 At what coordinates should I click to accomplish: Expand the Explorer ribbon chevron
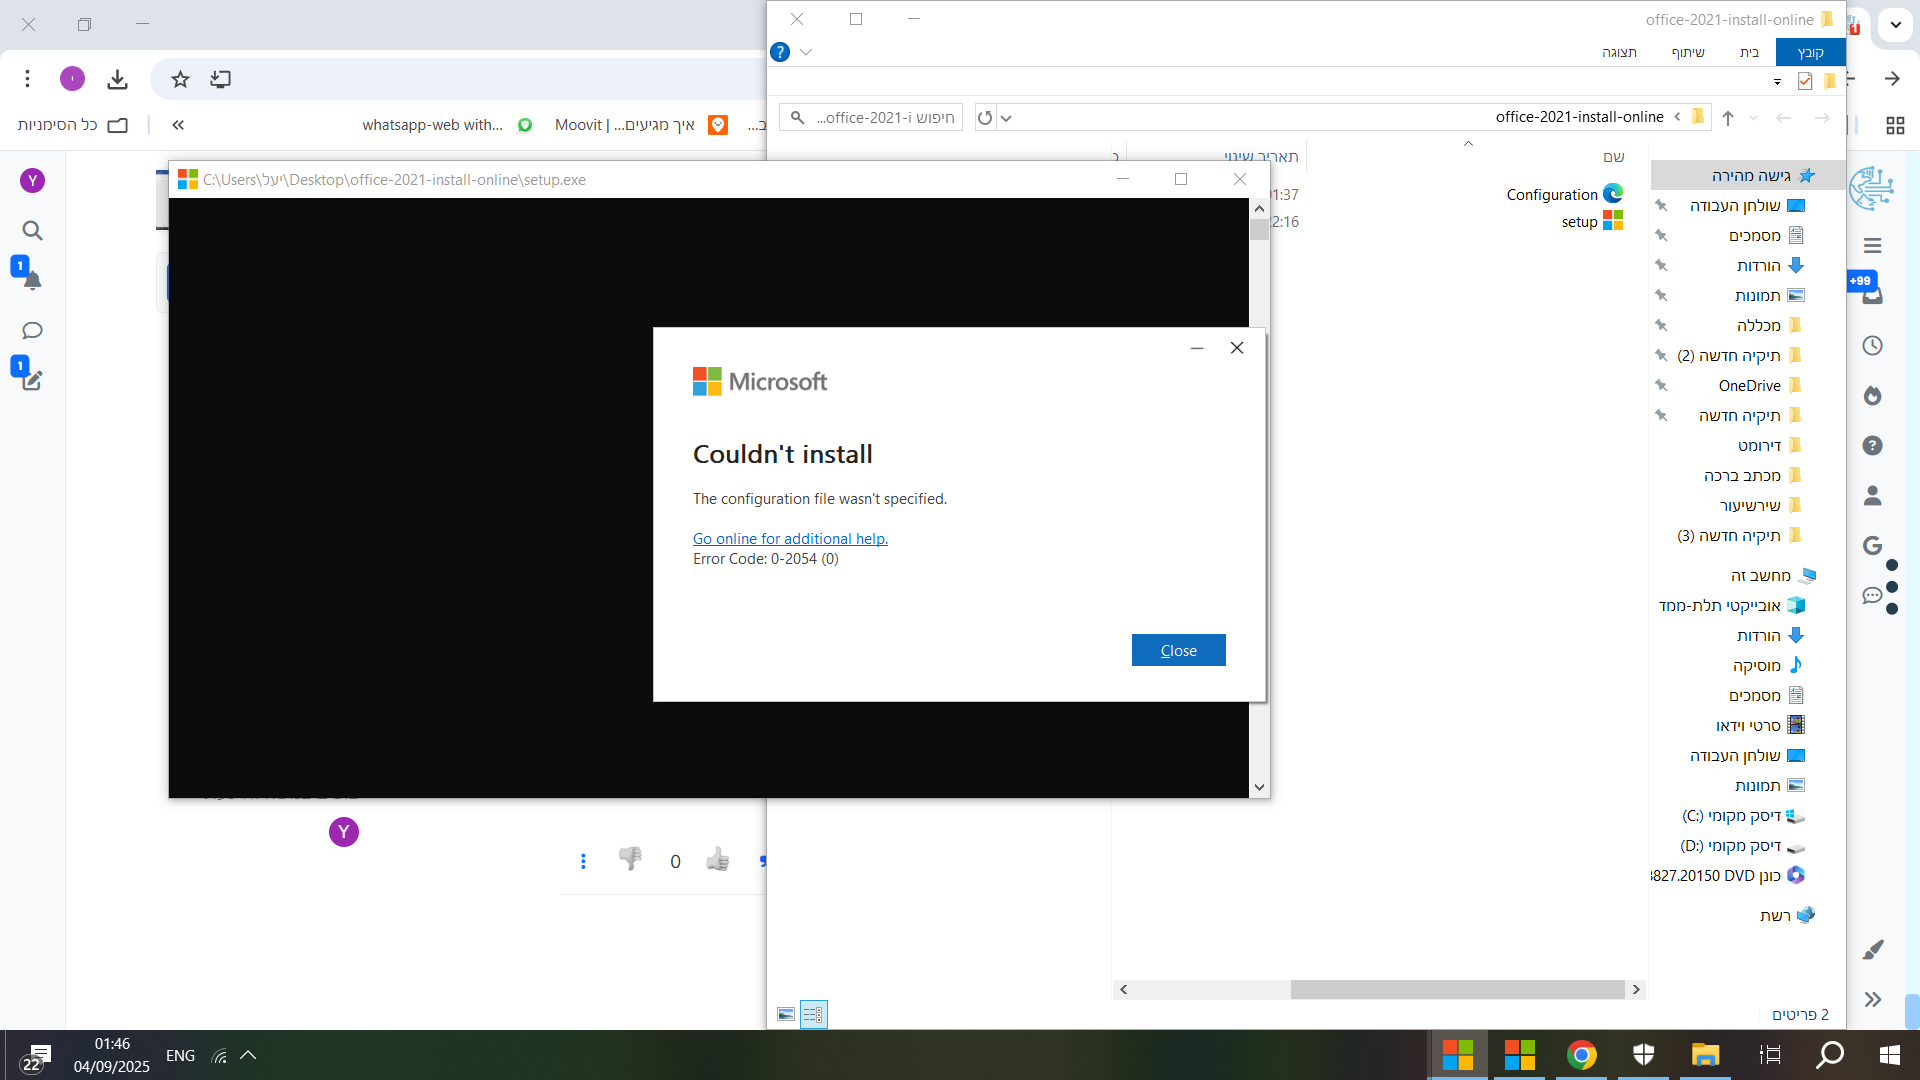click(806, 52)
